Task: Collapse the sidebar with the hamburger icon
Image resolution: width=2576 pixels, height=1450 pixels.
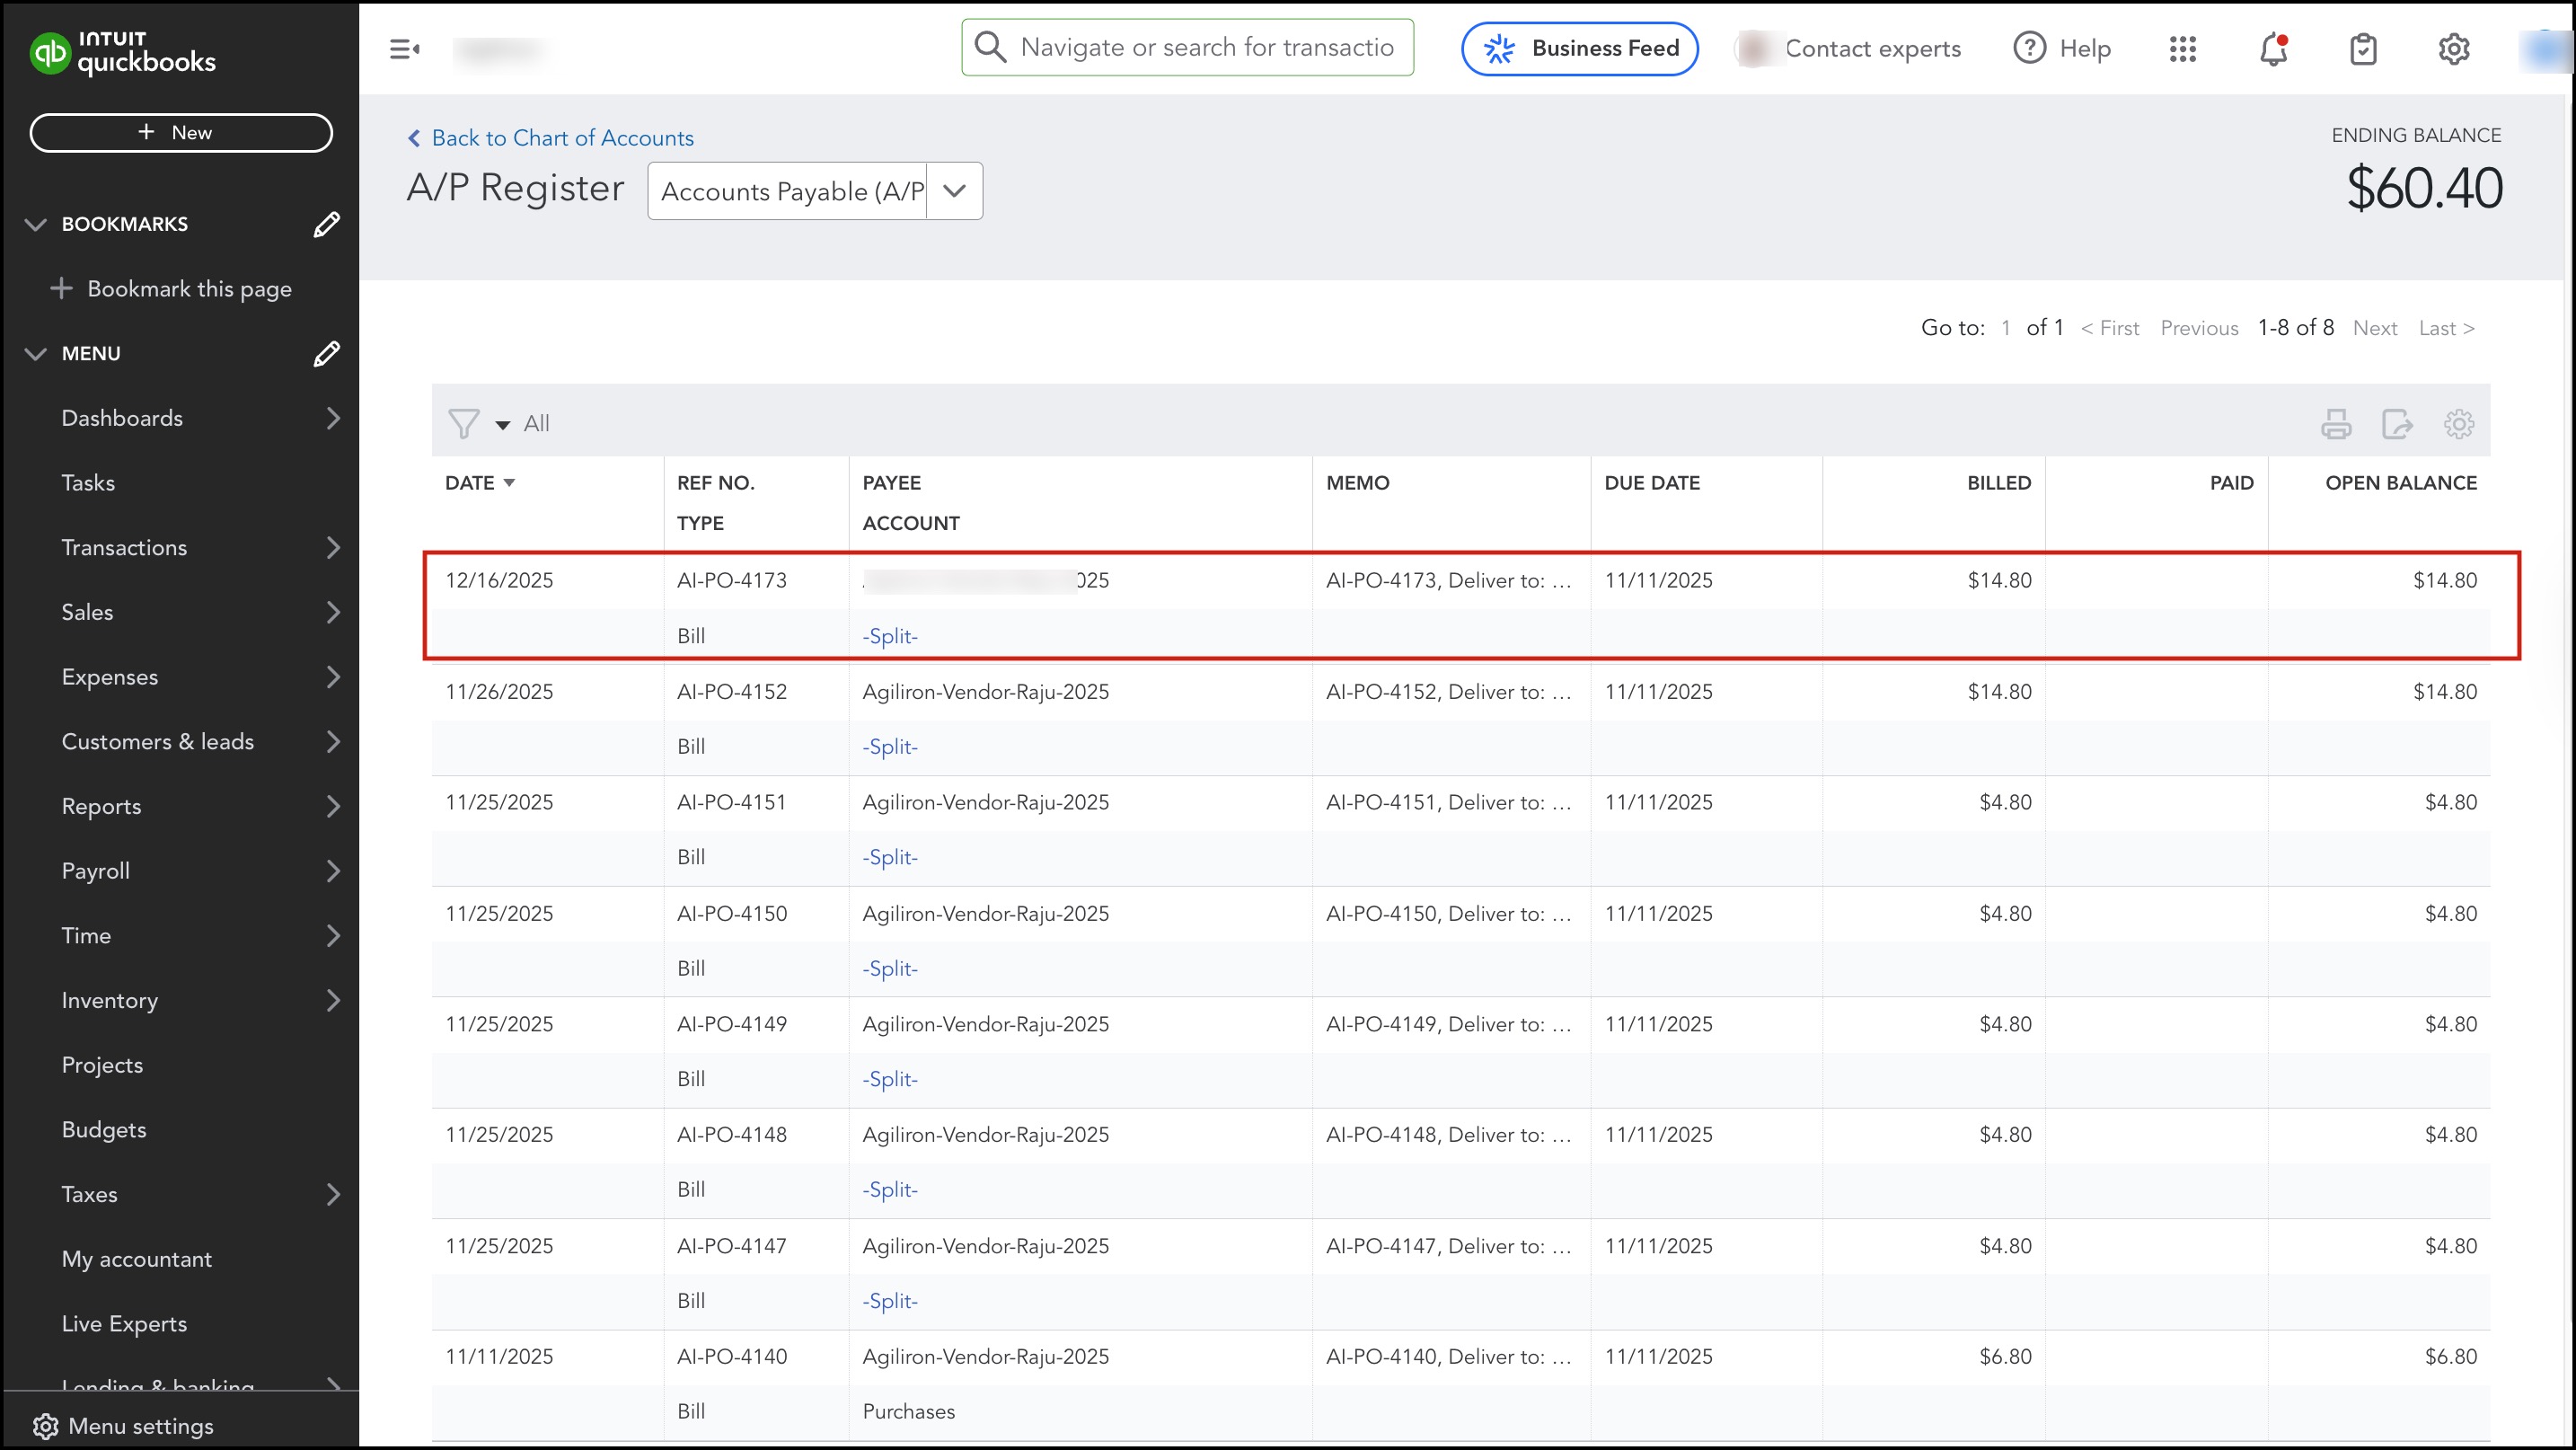Action: [x=404, y=48]
